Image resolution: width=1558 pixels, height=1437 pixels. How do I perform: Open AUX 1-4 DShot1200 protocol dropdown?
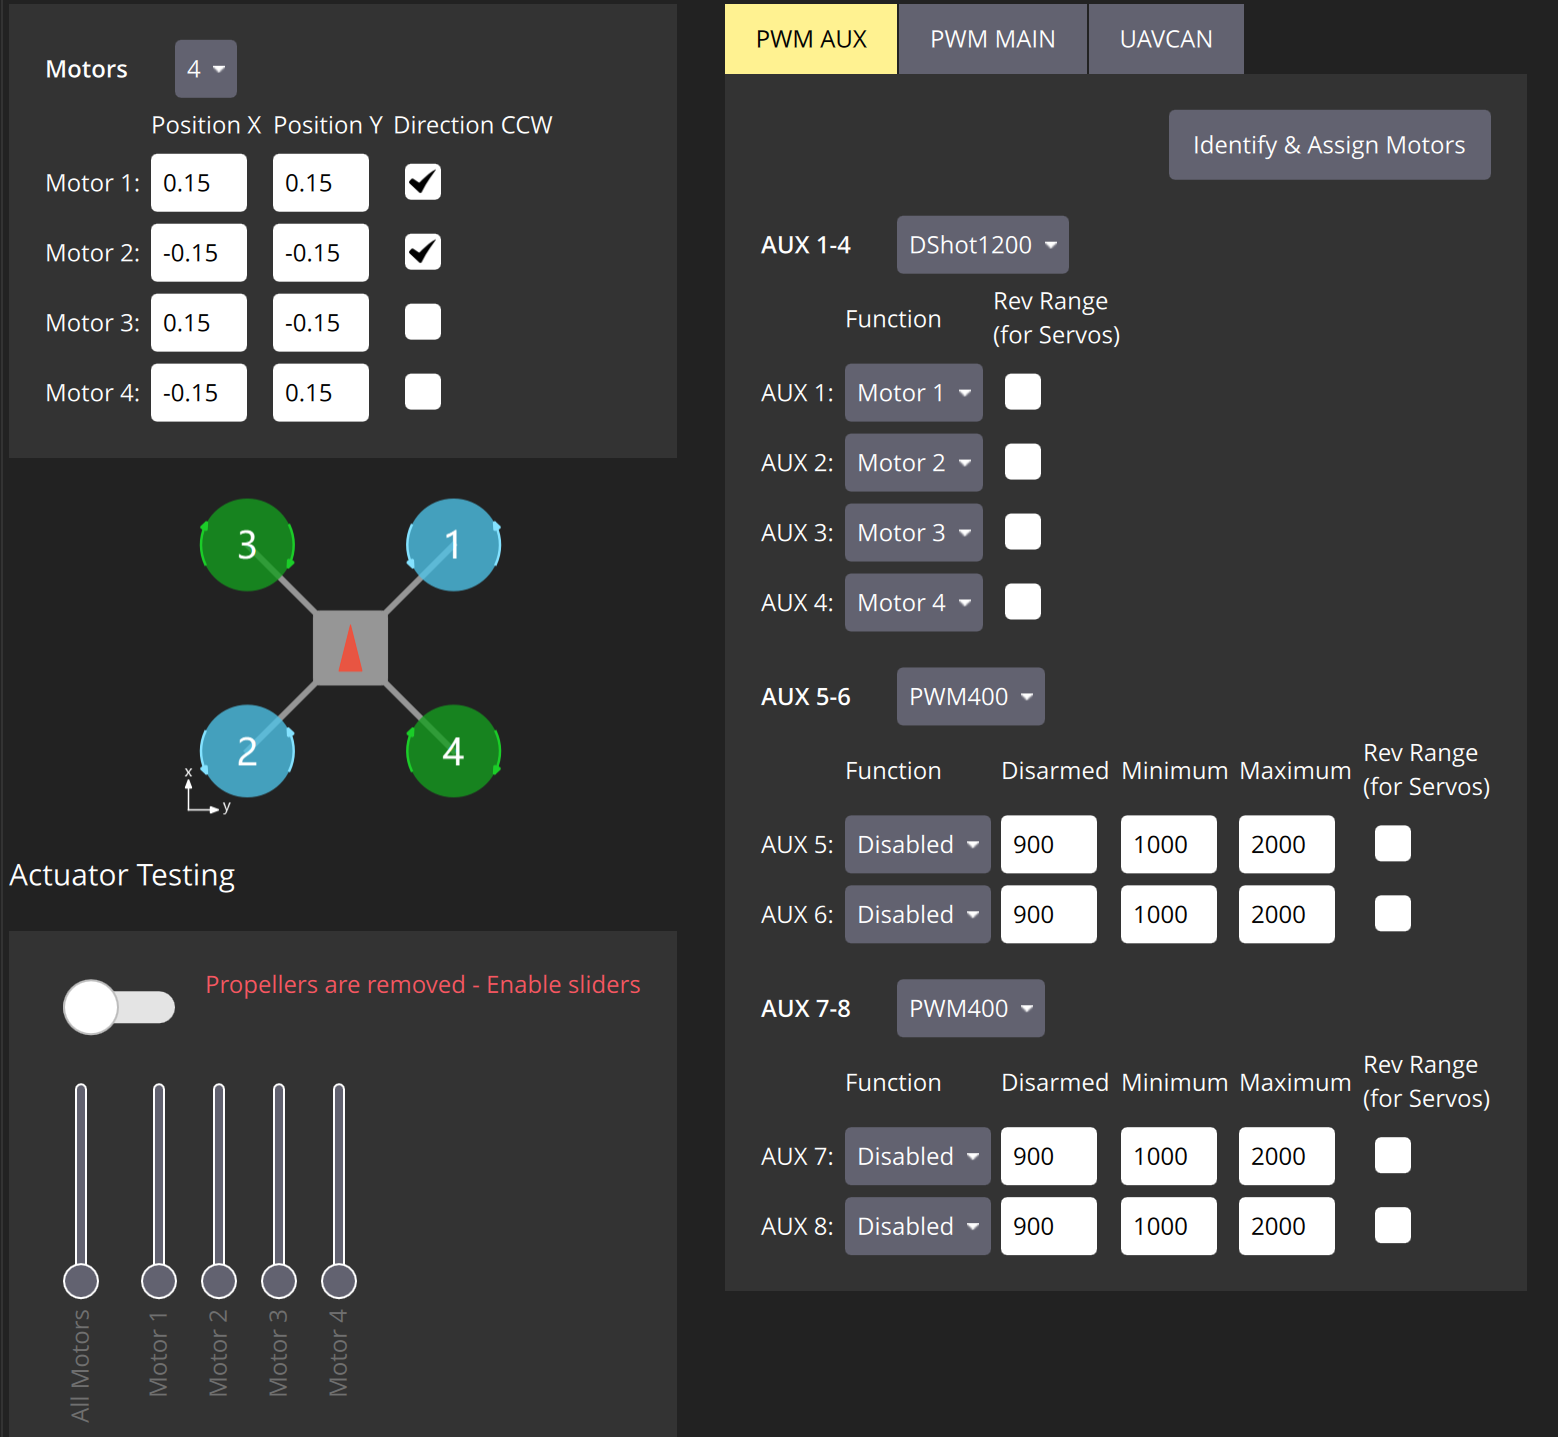[983, 245]
